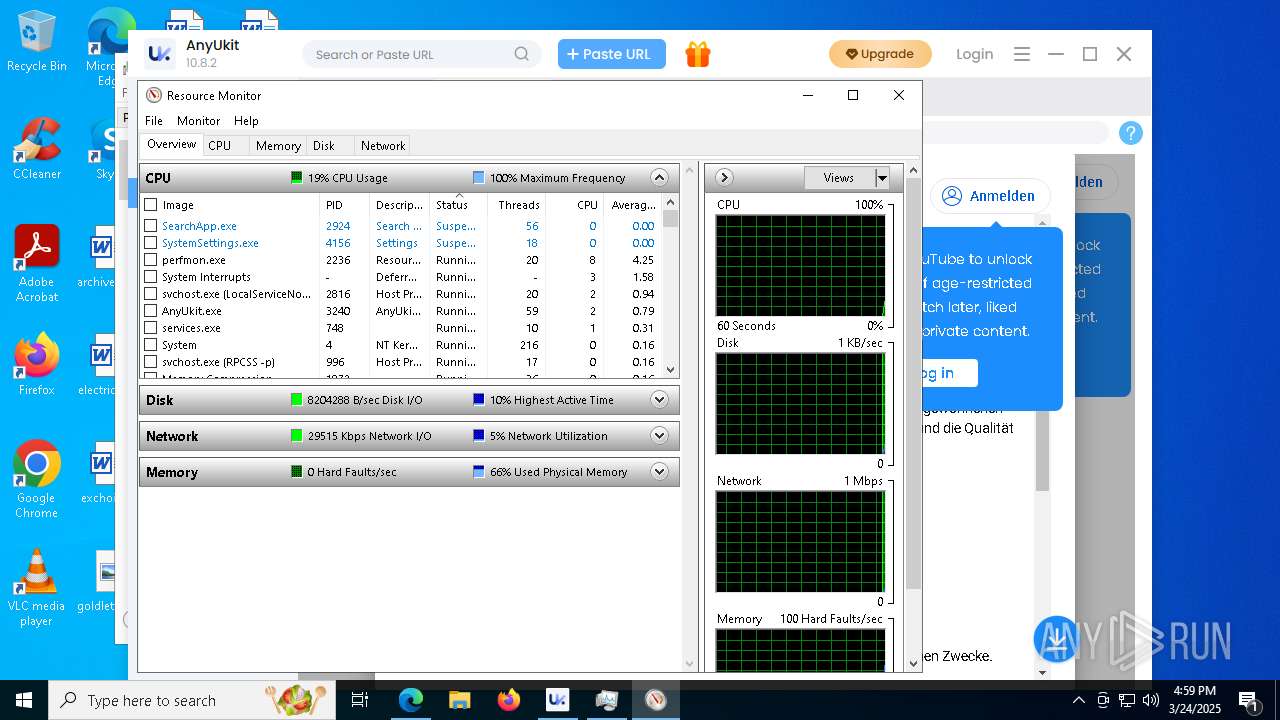This screenshot has height=720, width=1280.
Task: Check the System Interrupts checkbox
Action: click(x=151, y=277)
